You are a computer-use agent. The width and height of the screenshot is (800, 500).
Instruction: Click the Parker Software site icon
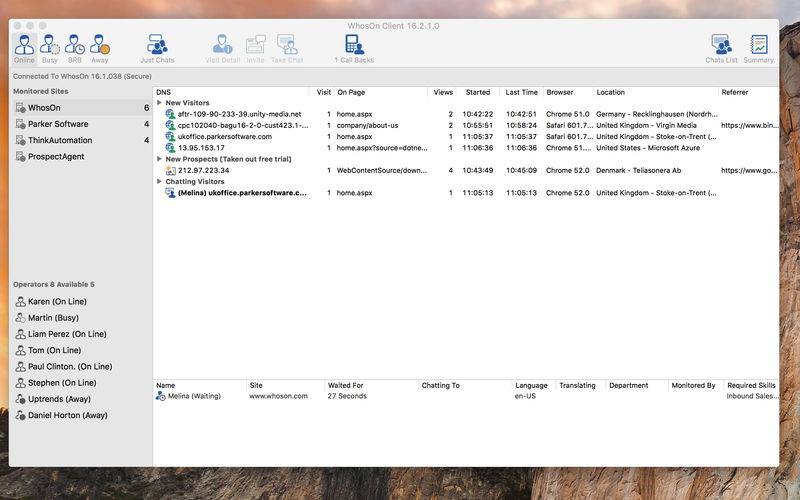[x=20, y=124]
